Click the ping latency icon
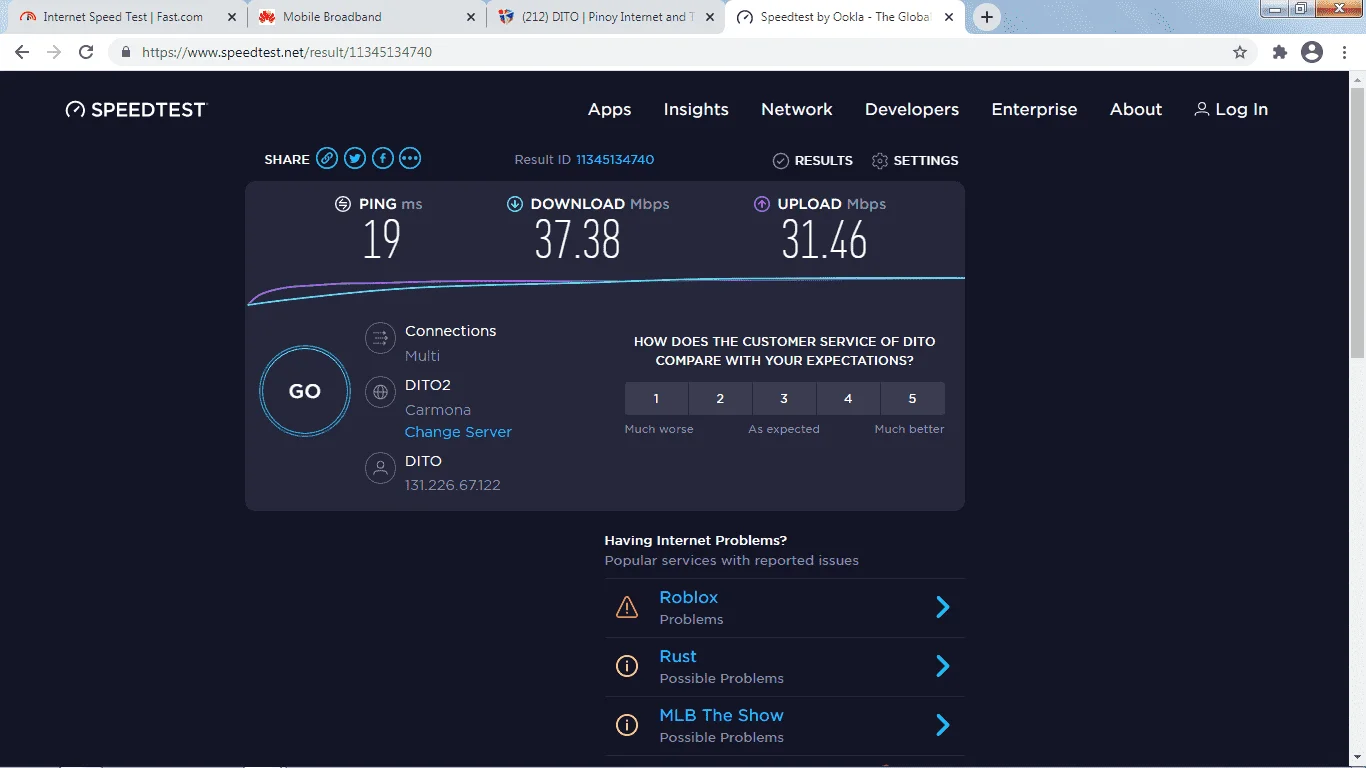1366x768 pixels. (x=343, y=204)
